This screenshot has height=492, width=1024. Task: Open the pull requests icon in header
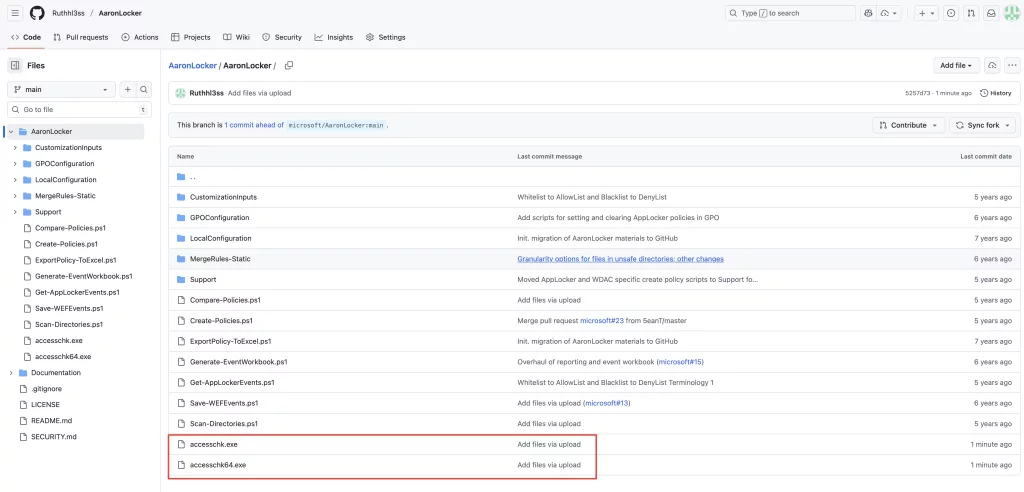(x=970, y=13)
